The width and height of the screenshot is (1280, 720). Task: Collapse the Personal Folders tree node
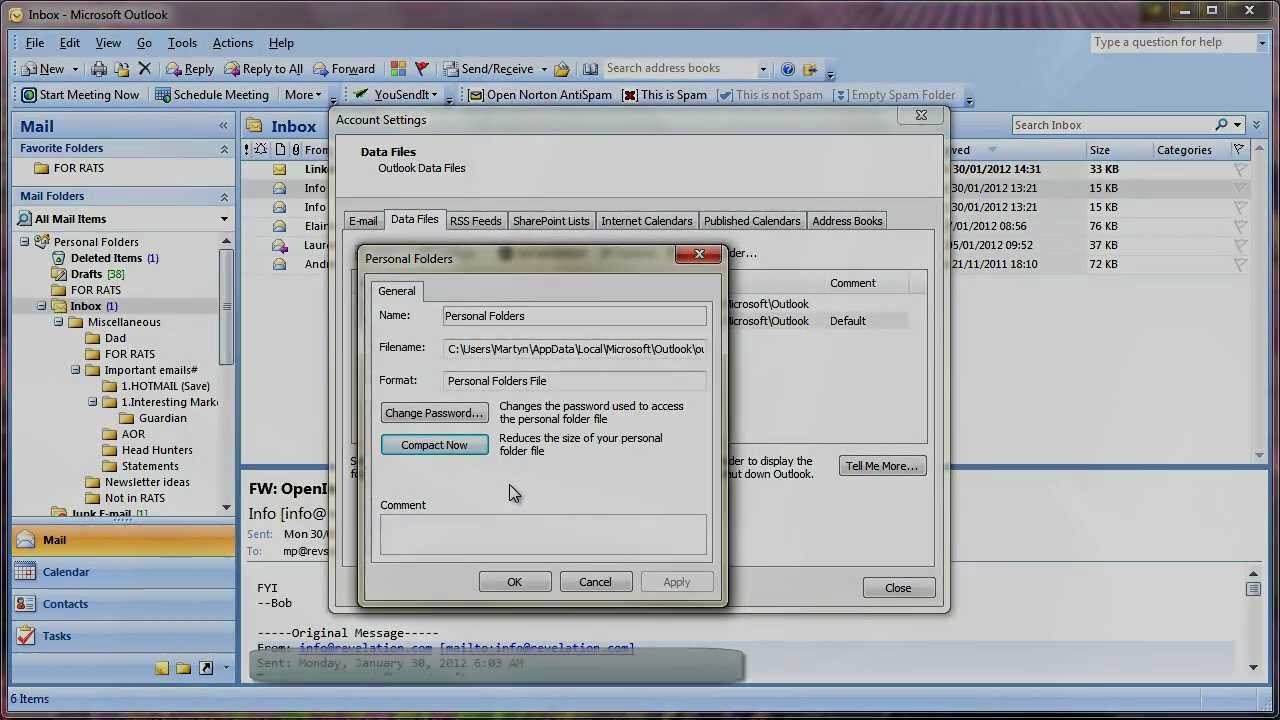(25, 242)
